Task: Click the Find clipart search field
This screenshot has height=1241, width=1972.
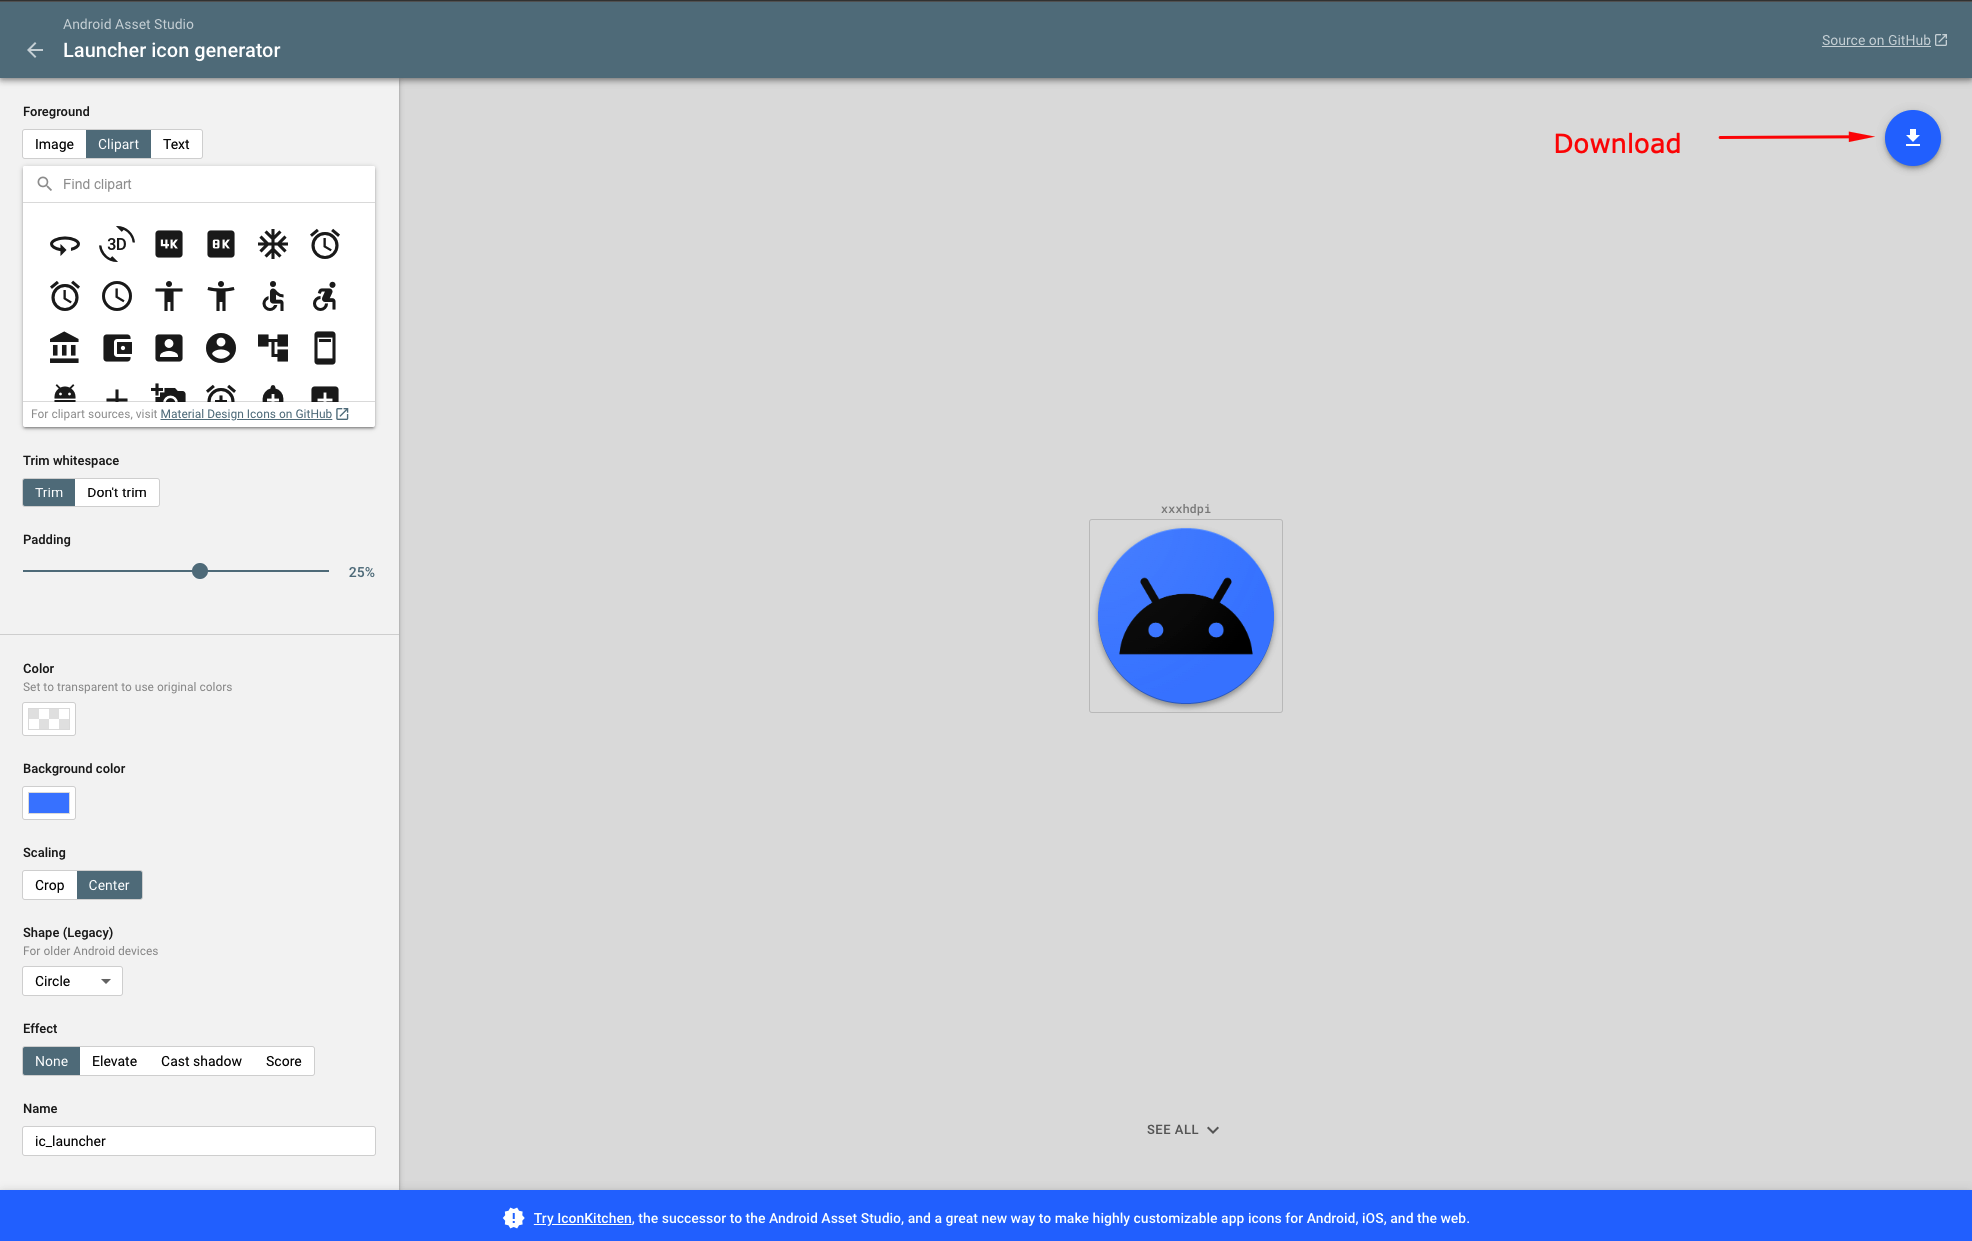Action: click(210, 184)
